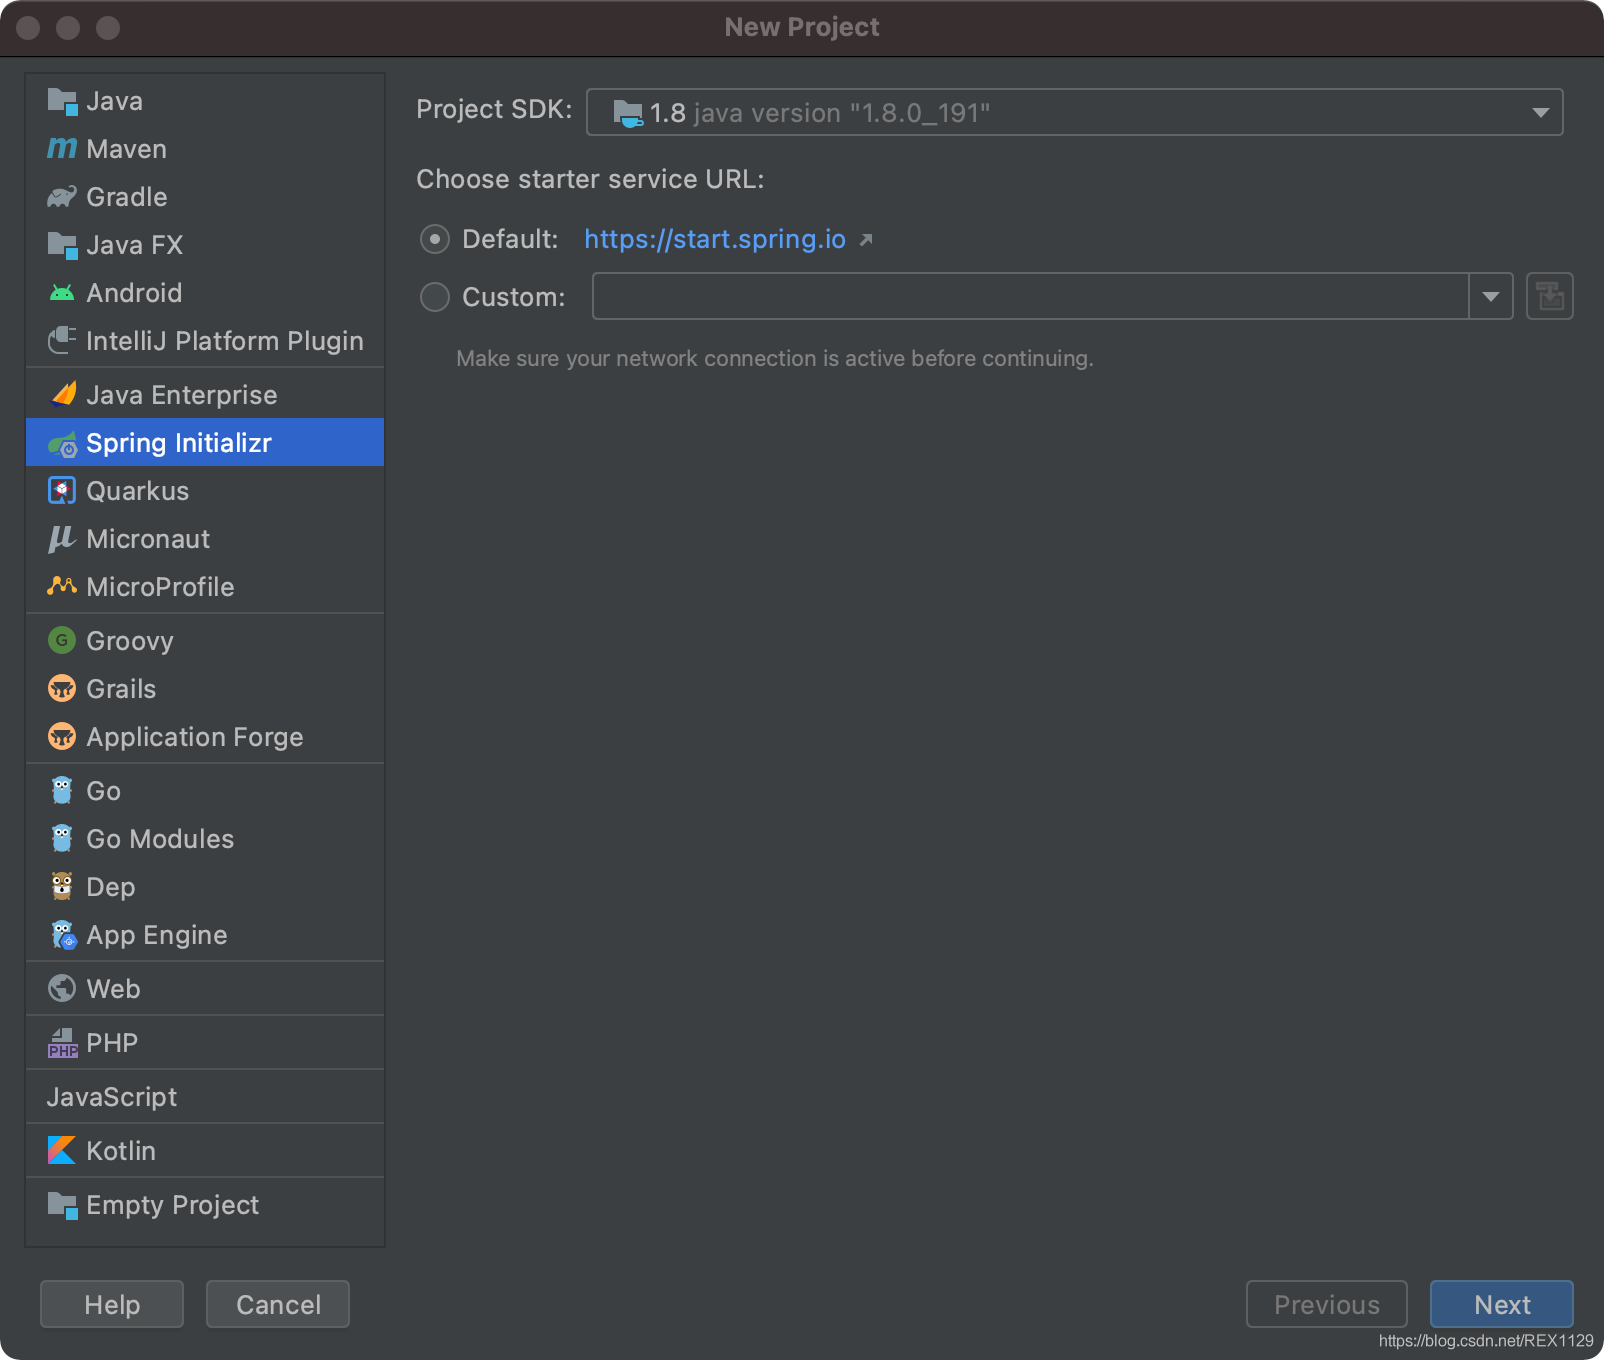Click the custom URL import icon button

[1550, 296]
